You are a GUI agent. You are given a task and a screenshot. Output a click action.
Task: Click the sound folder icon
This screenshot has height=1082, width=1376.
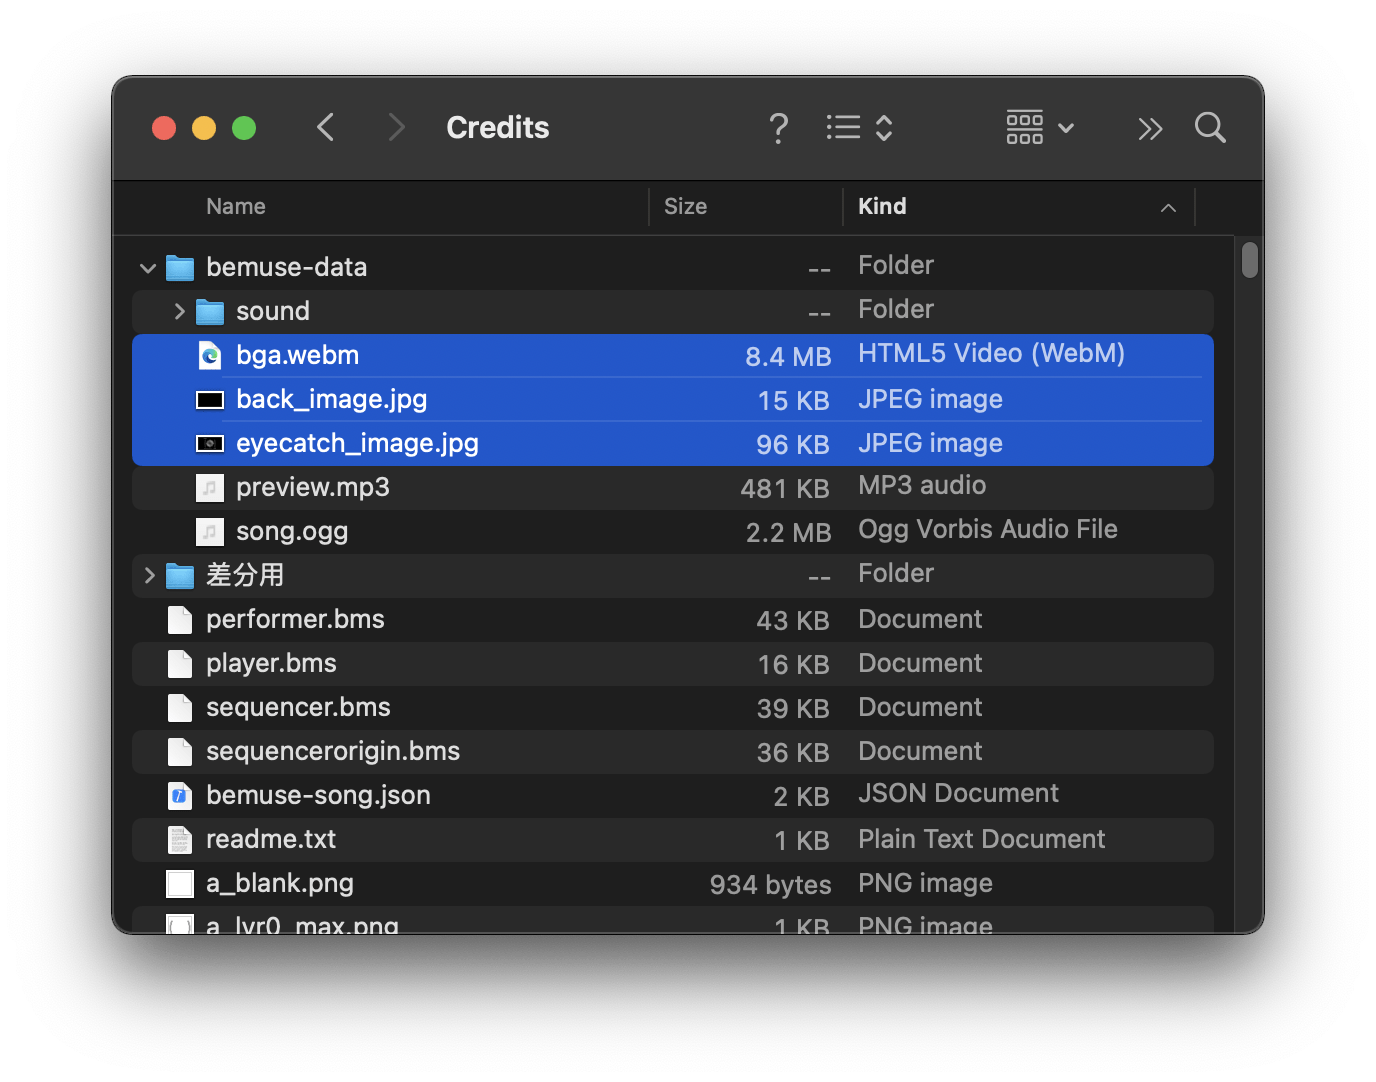(x=210, y=311)
